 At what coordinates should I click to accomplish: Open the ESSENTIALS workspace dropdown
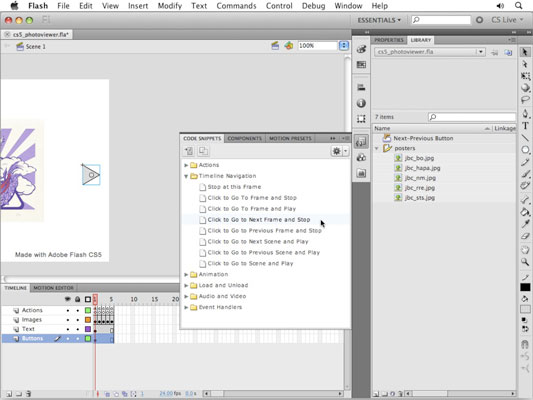click(x=379, y=20)
